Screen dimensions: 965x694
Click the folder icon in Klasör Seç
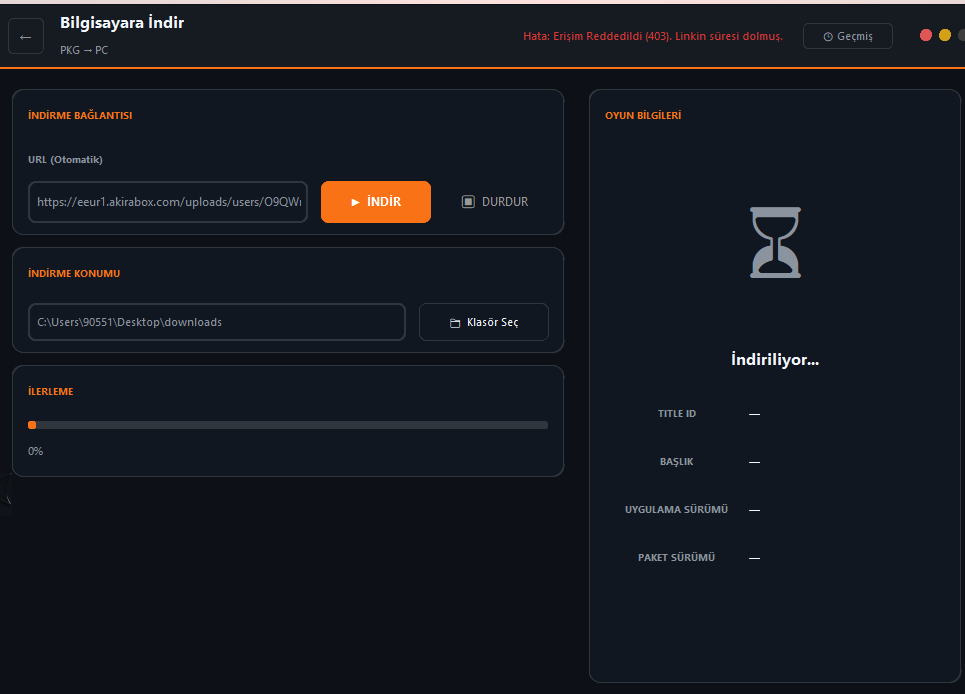pos(455,323)
